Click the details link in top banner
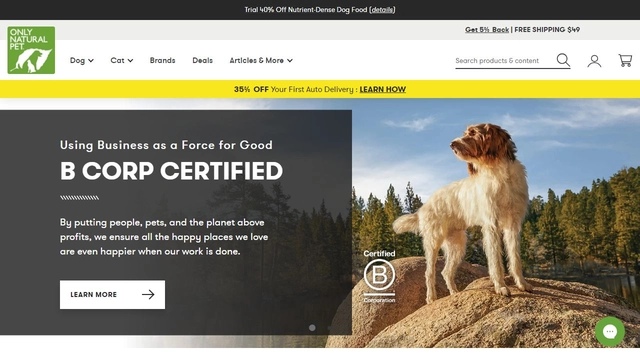 pos(382,10)
